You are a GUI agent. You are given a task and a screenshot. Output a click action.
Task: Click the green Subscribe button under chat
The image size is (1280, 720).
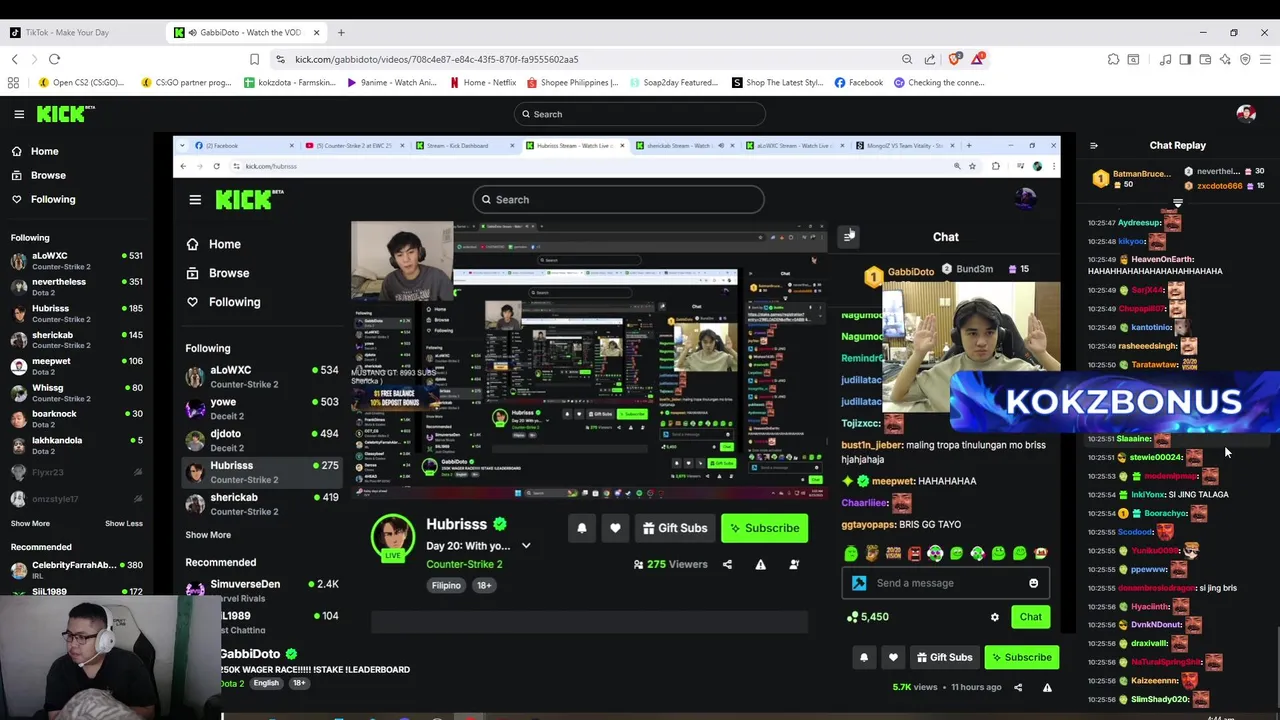tap(1020, 657)
